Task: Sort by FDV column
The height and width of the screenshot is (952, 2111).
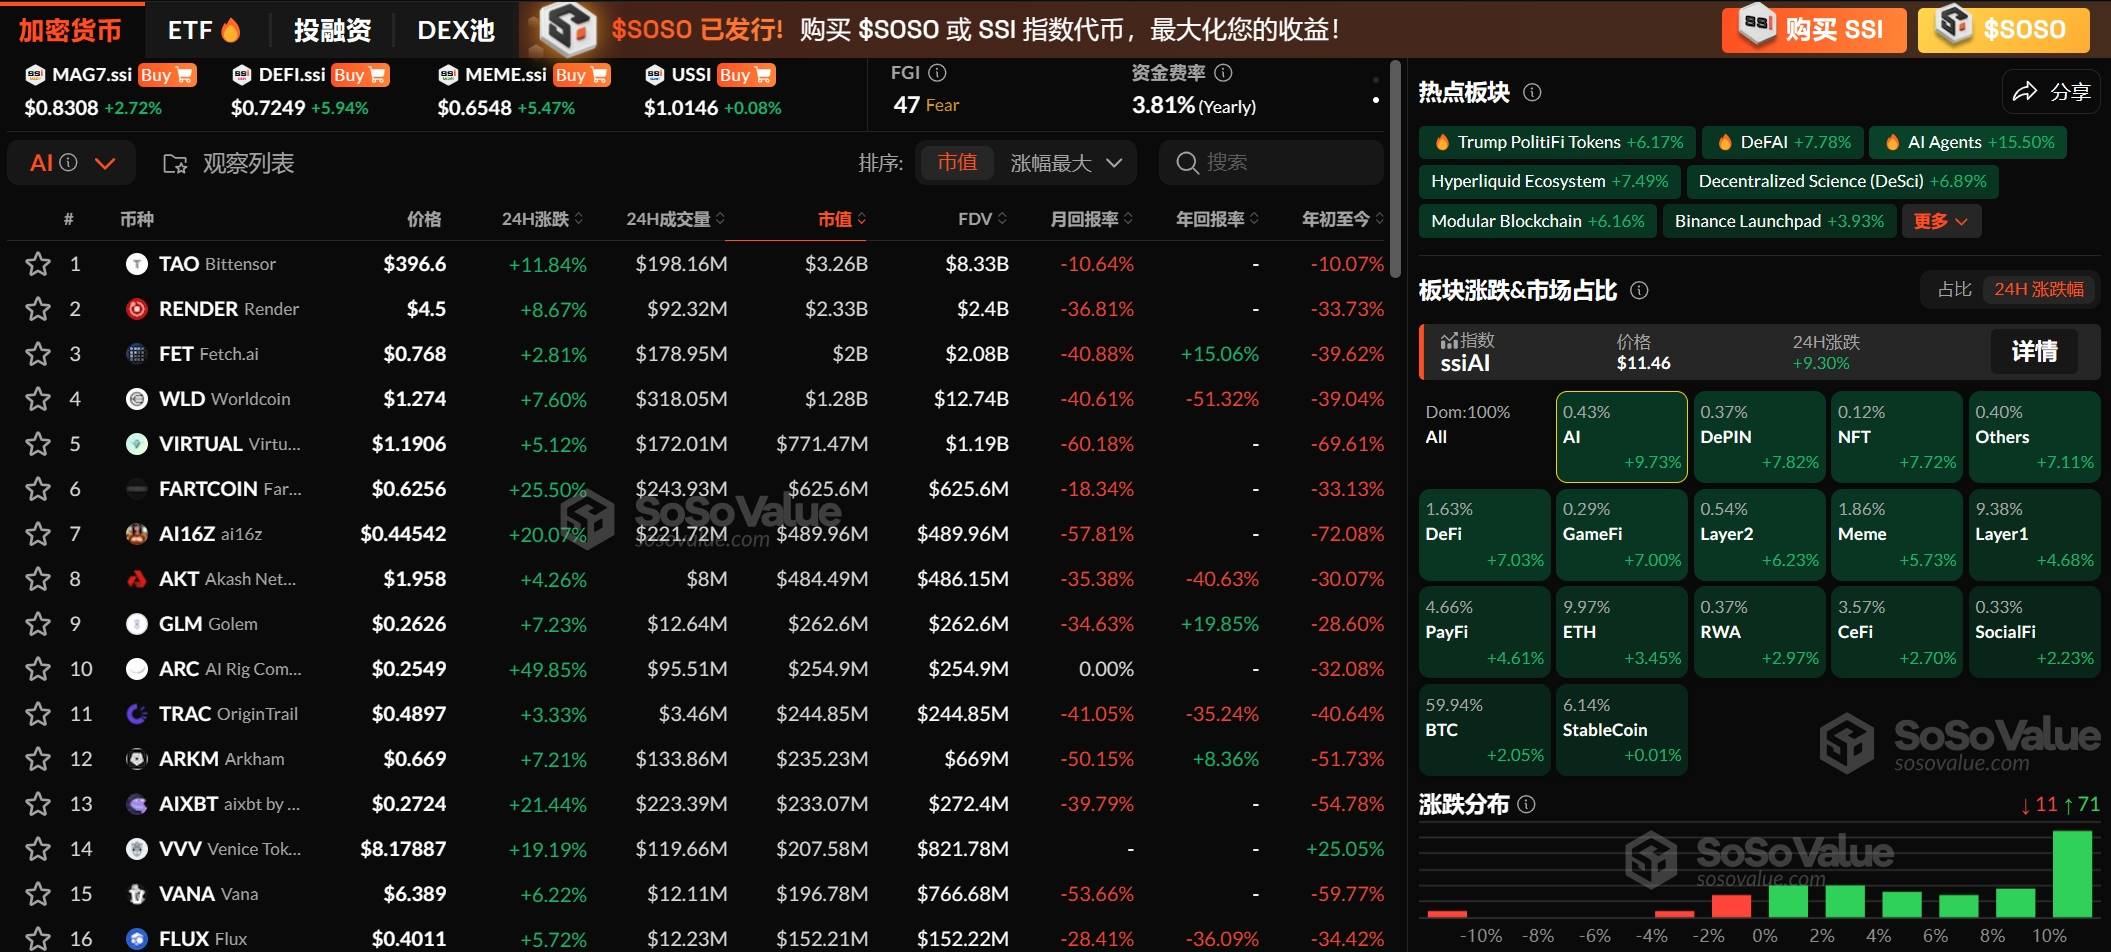Action: pos(982,219)
